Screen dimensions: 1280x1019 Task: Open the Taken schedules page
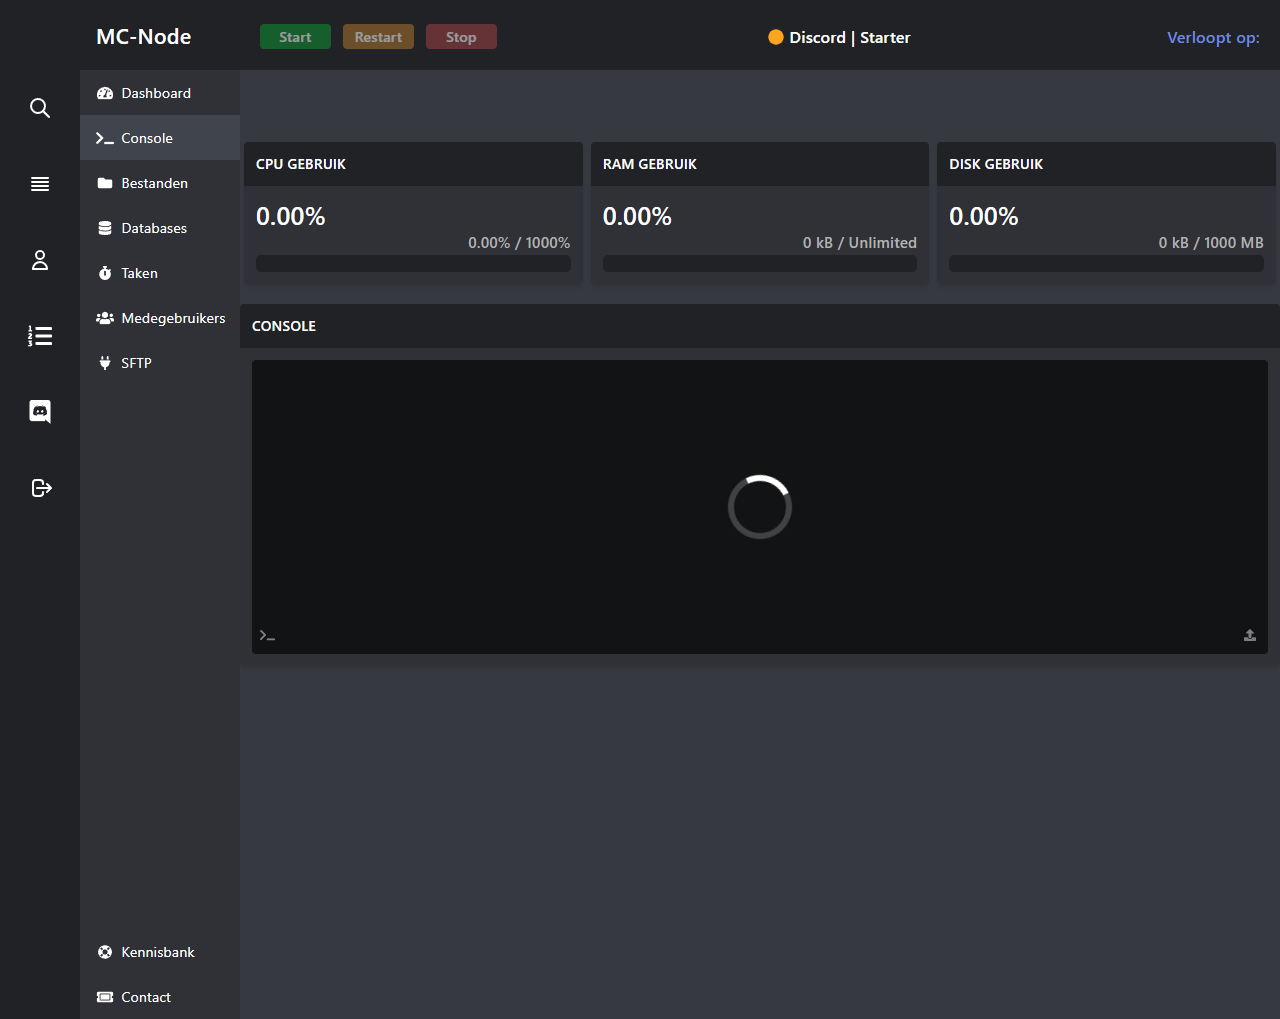[x=139, y=273]
